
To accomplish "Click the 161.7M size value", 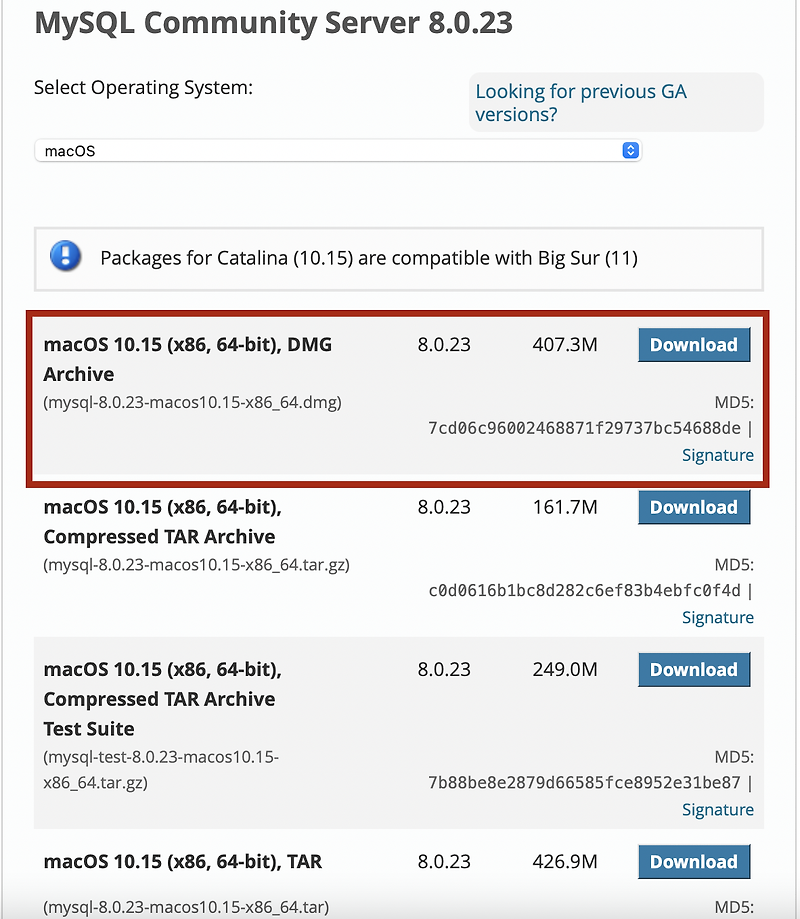I will 565,507.
